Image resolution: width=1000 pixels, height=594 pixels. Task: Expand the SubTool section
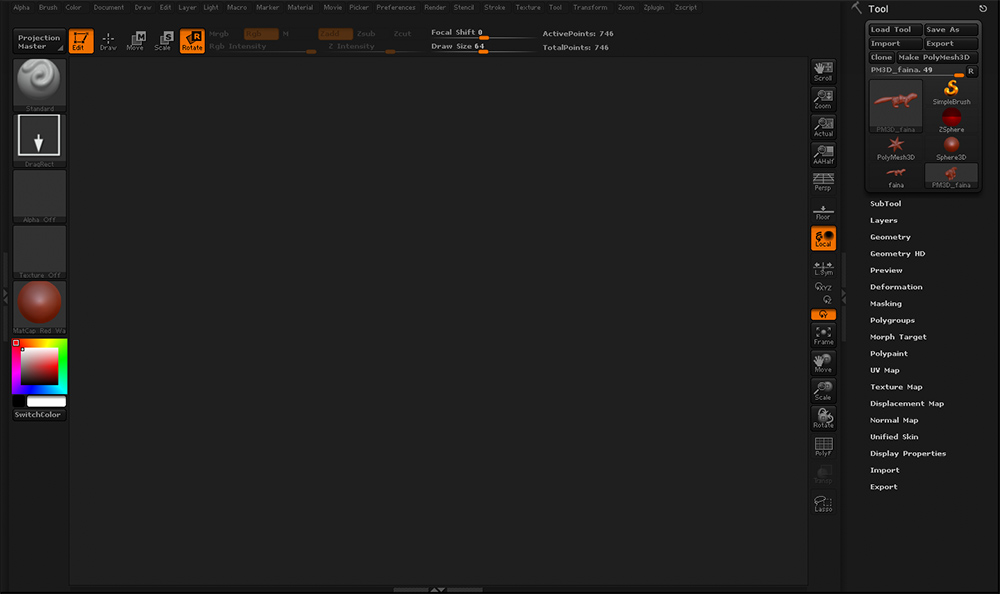pyautogui.click(x=886, y=204)
